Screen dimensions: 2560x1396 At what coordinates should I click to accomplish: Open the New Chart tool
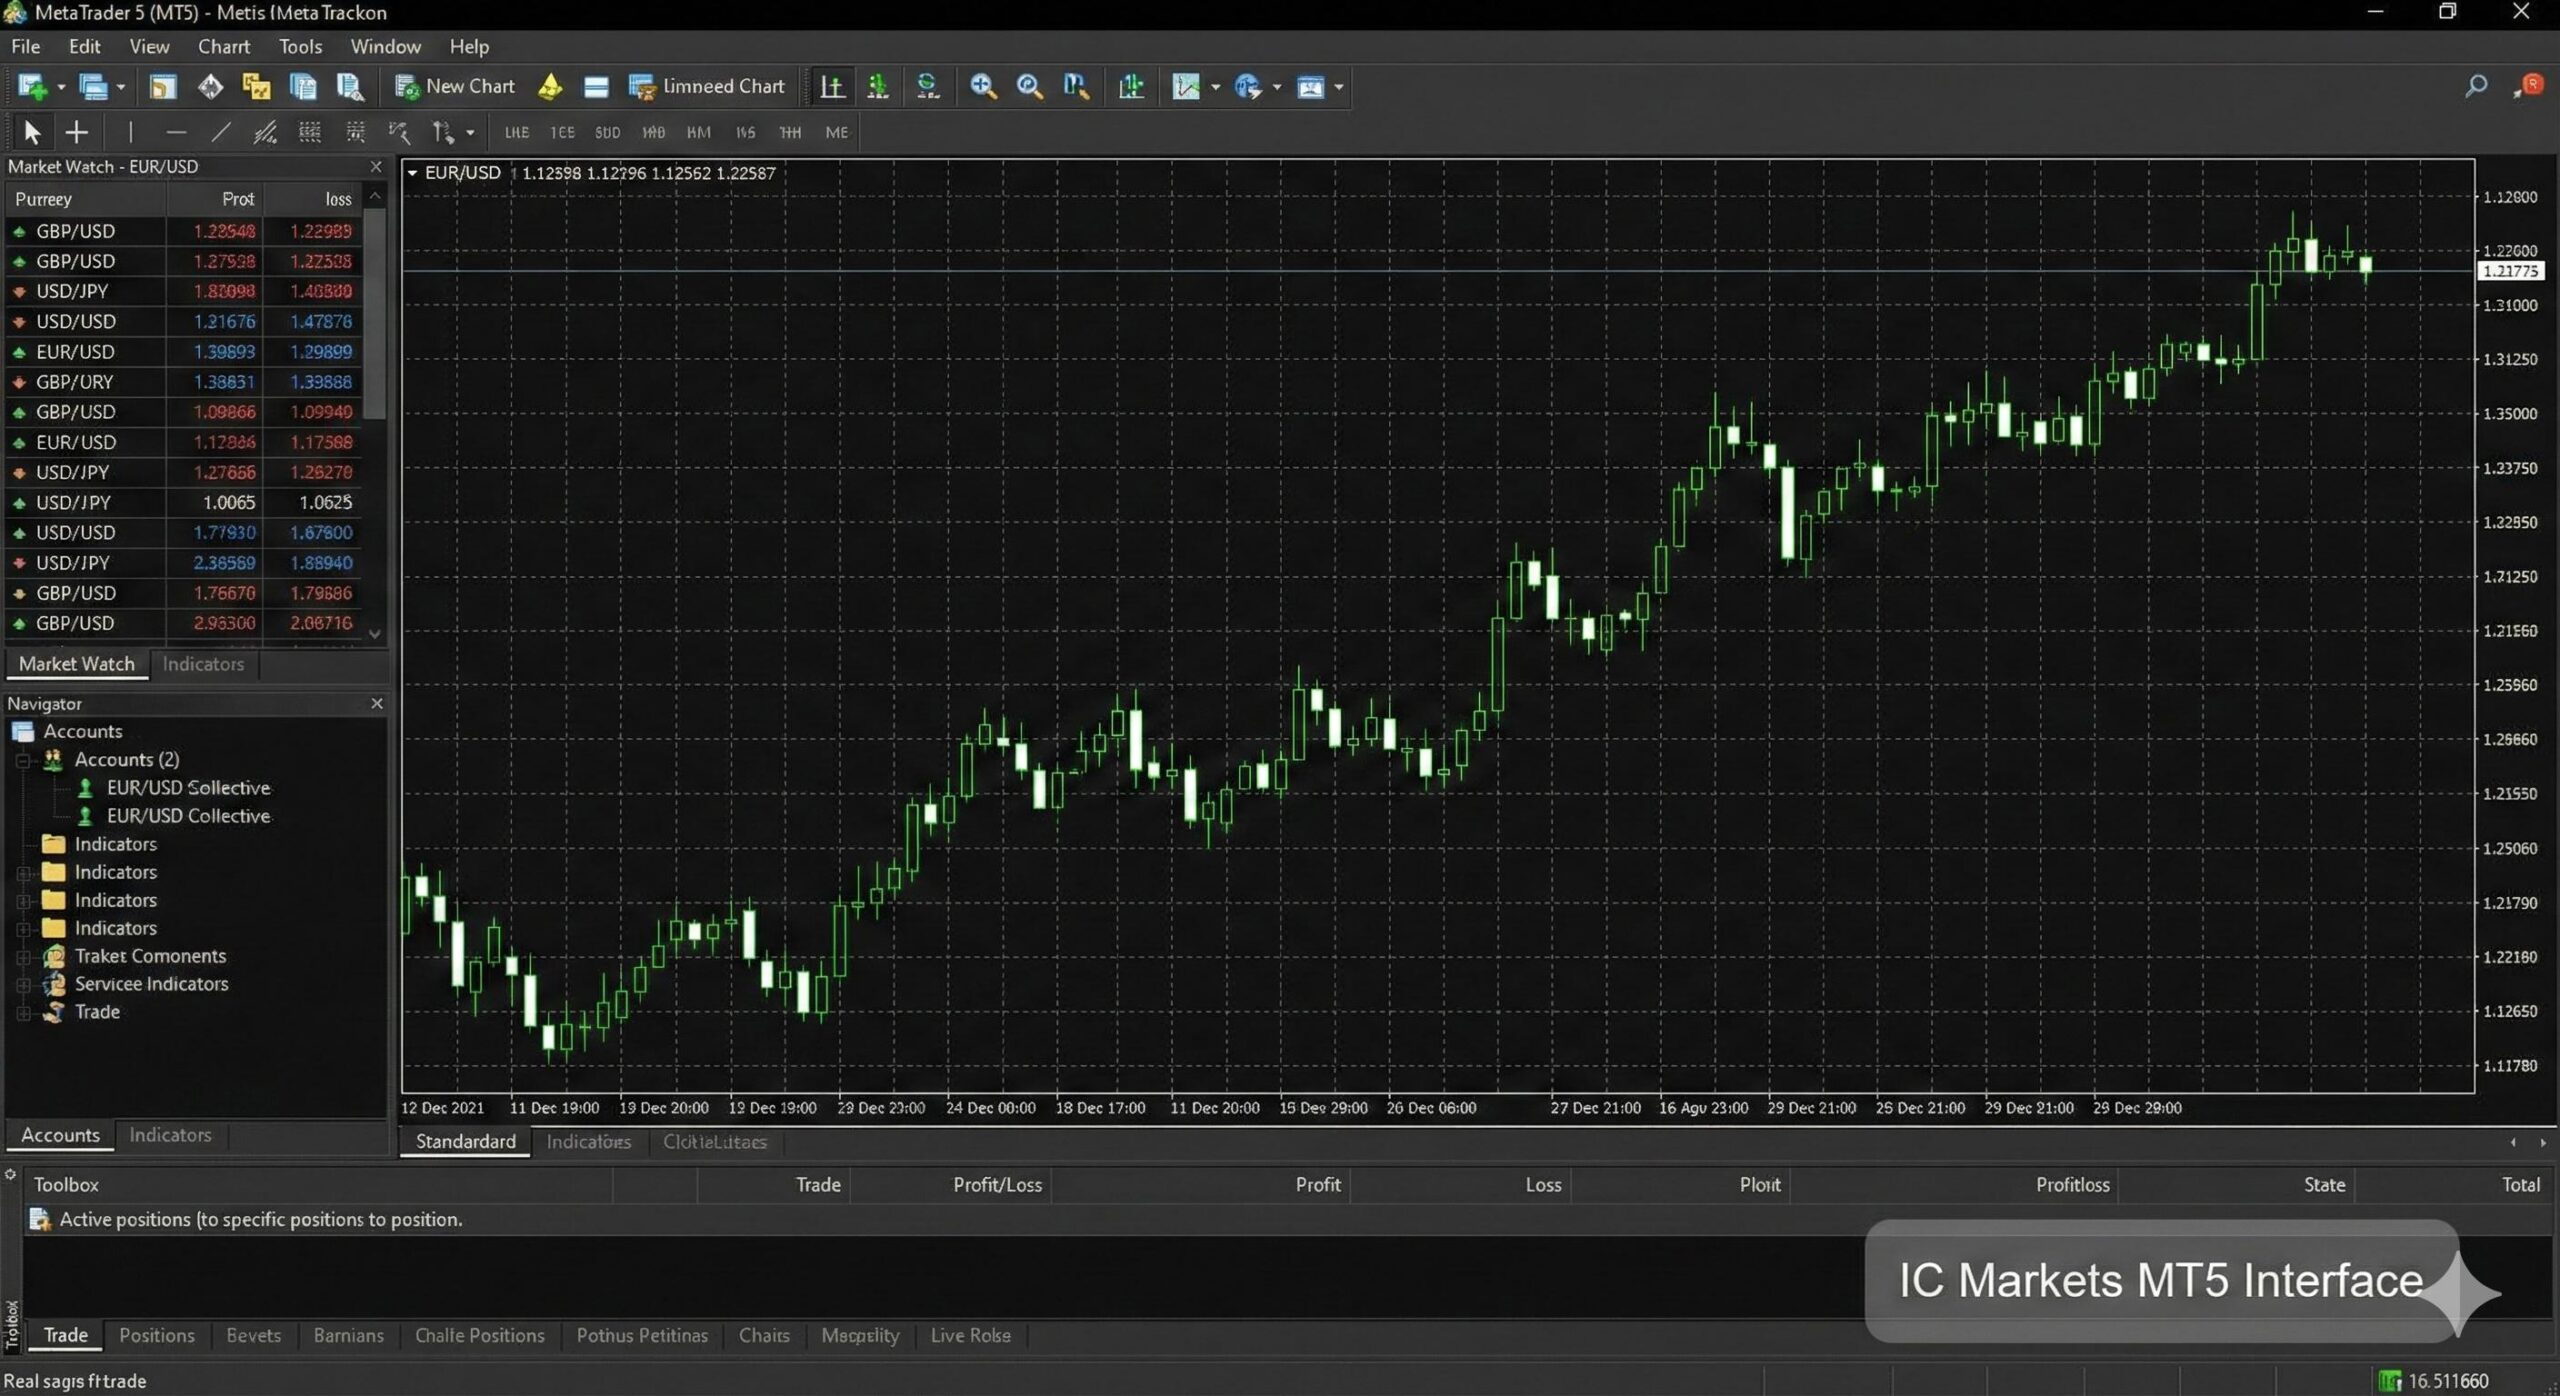click(x=455, y=87)
